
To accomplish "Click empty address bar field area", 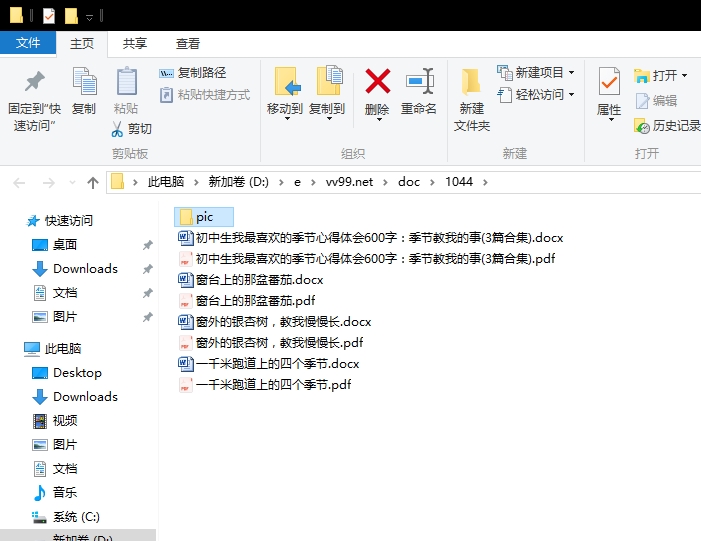I will pos(595,182).
